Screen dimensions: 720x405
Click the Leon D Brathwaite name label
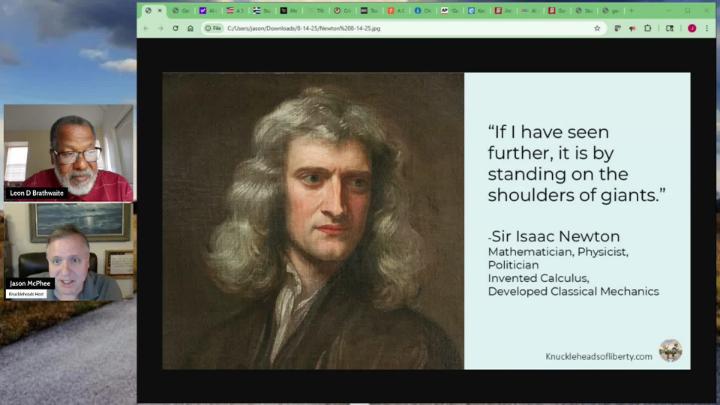(36, 193)
